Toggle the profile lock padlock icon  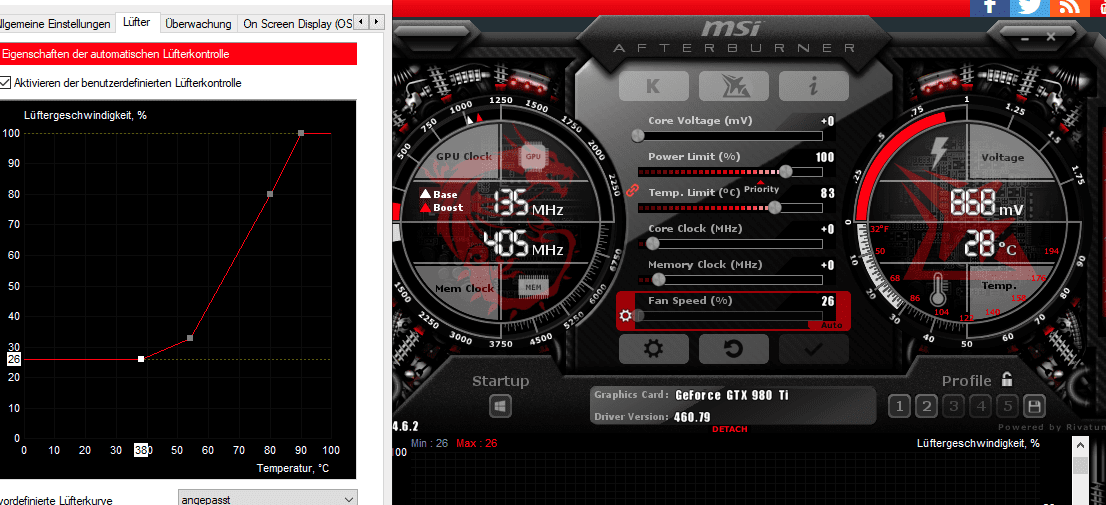point(1007,380)
